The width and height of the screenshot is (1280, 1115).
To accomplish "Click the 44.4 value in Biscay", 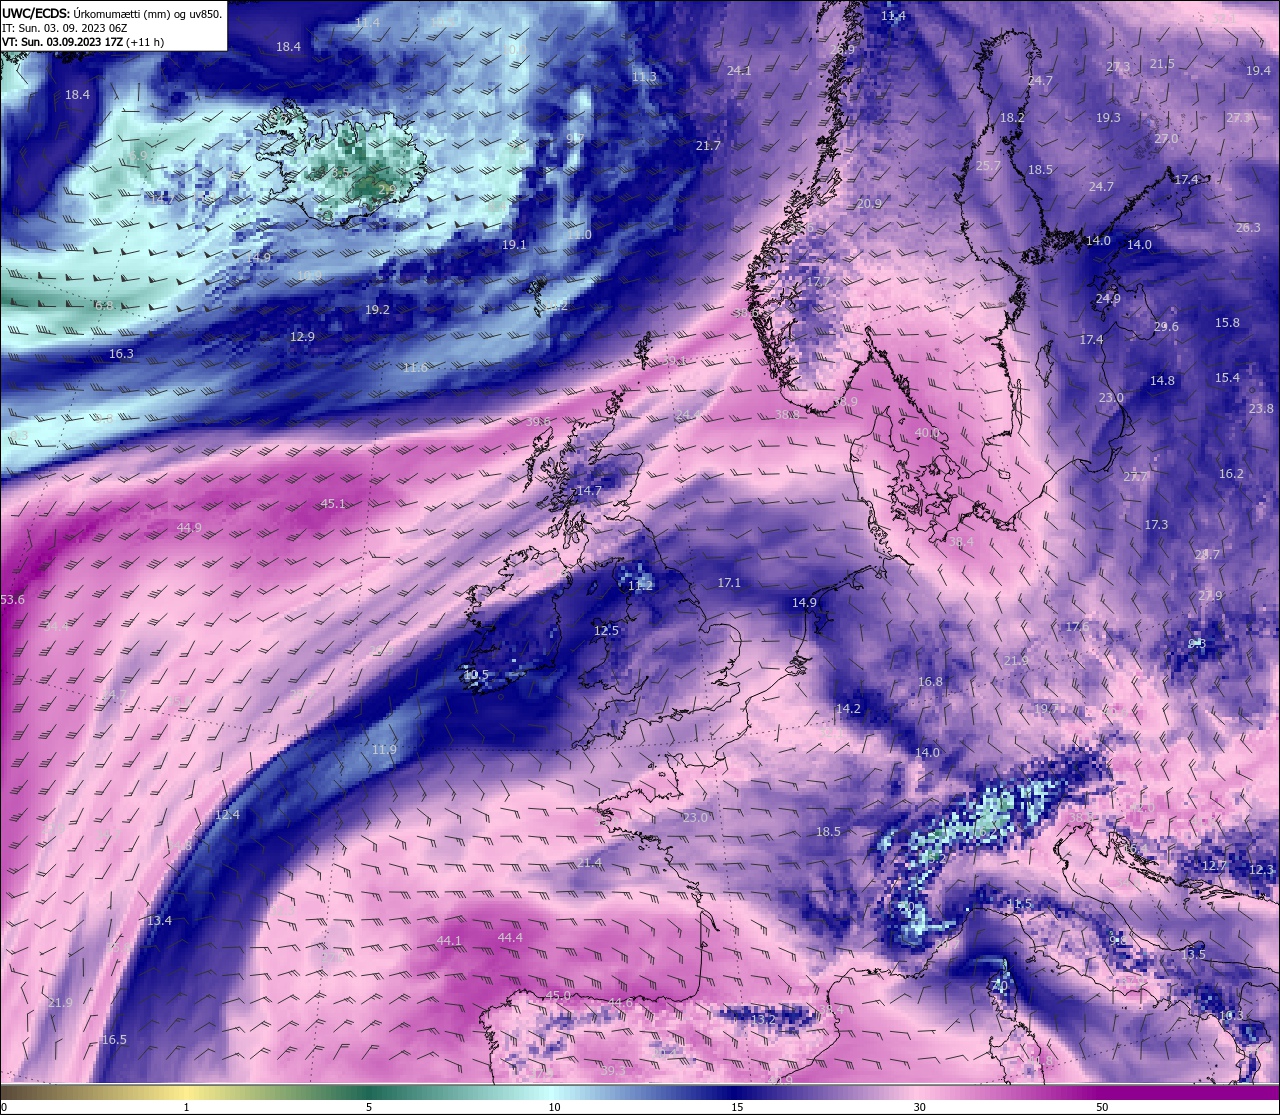I will tap(510, 938).
